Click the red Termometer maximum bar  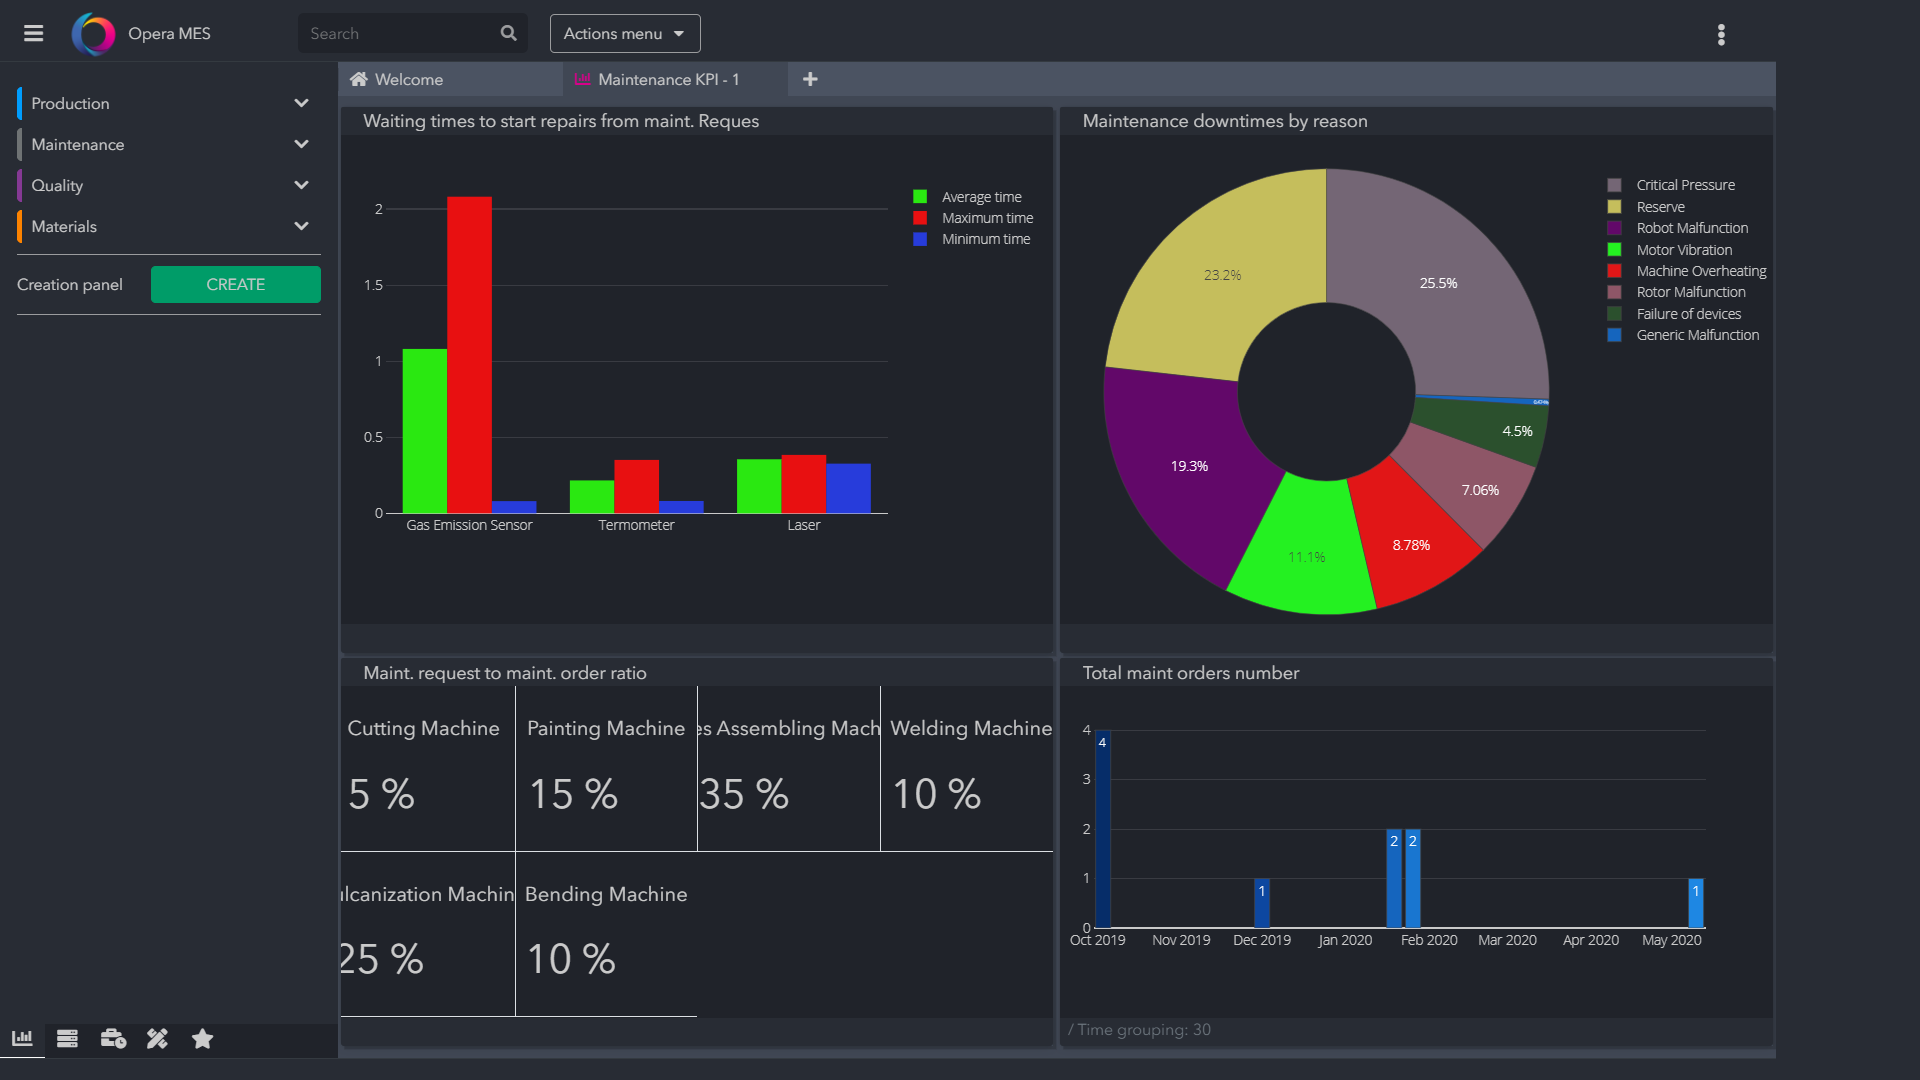click(636, 487)
